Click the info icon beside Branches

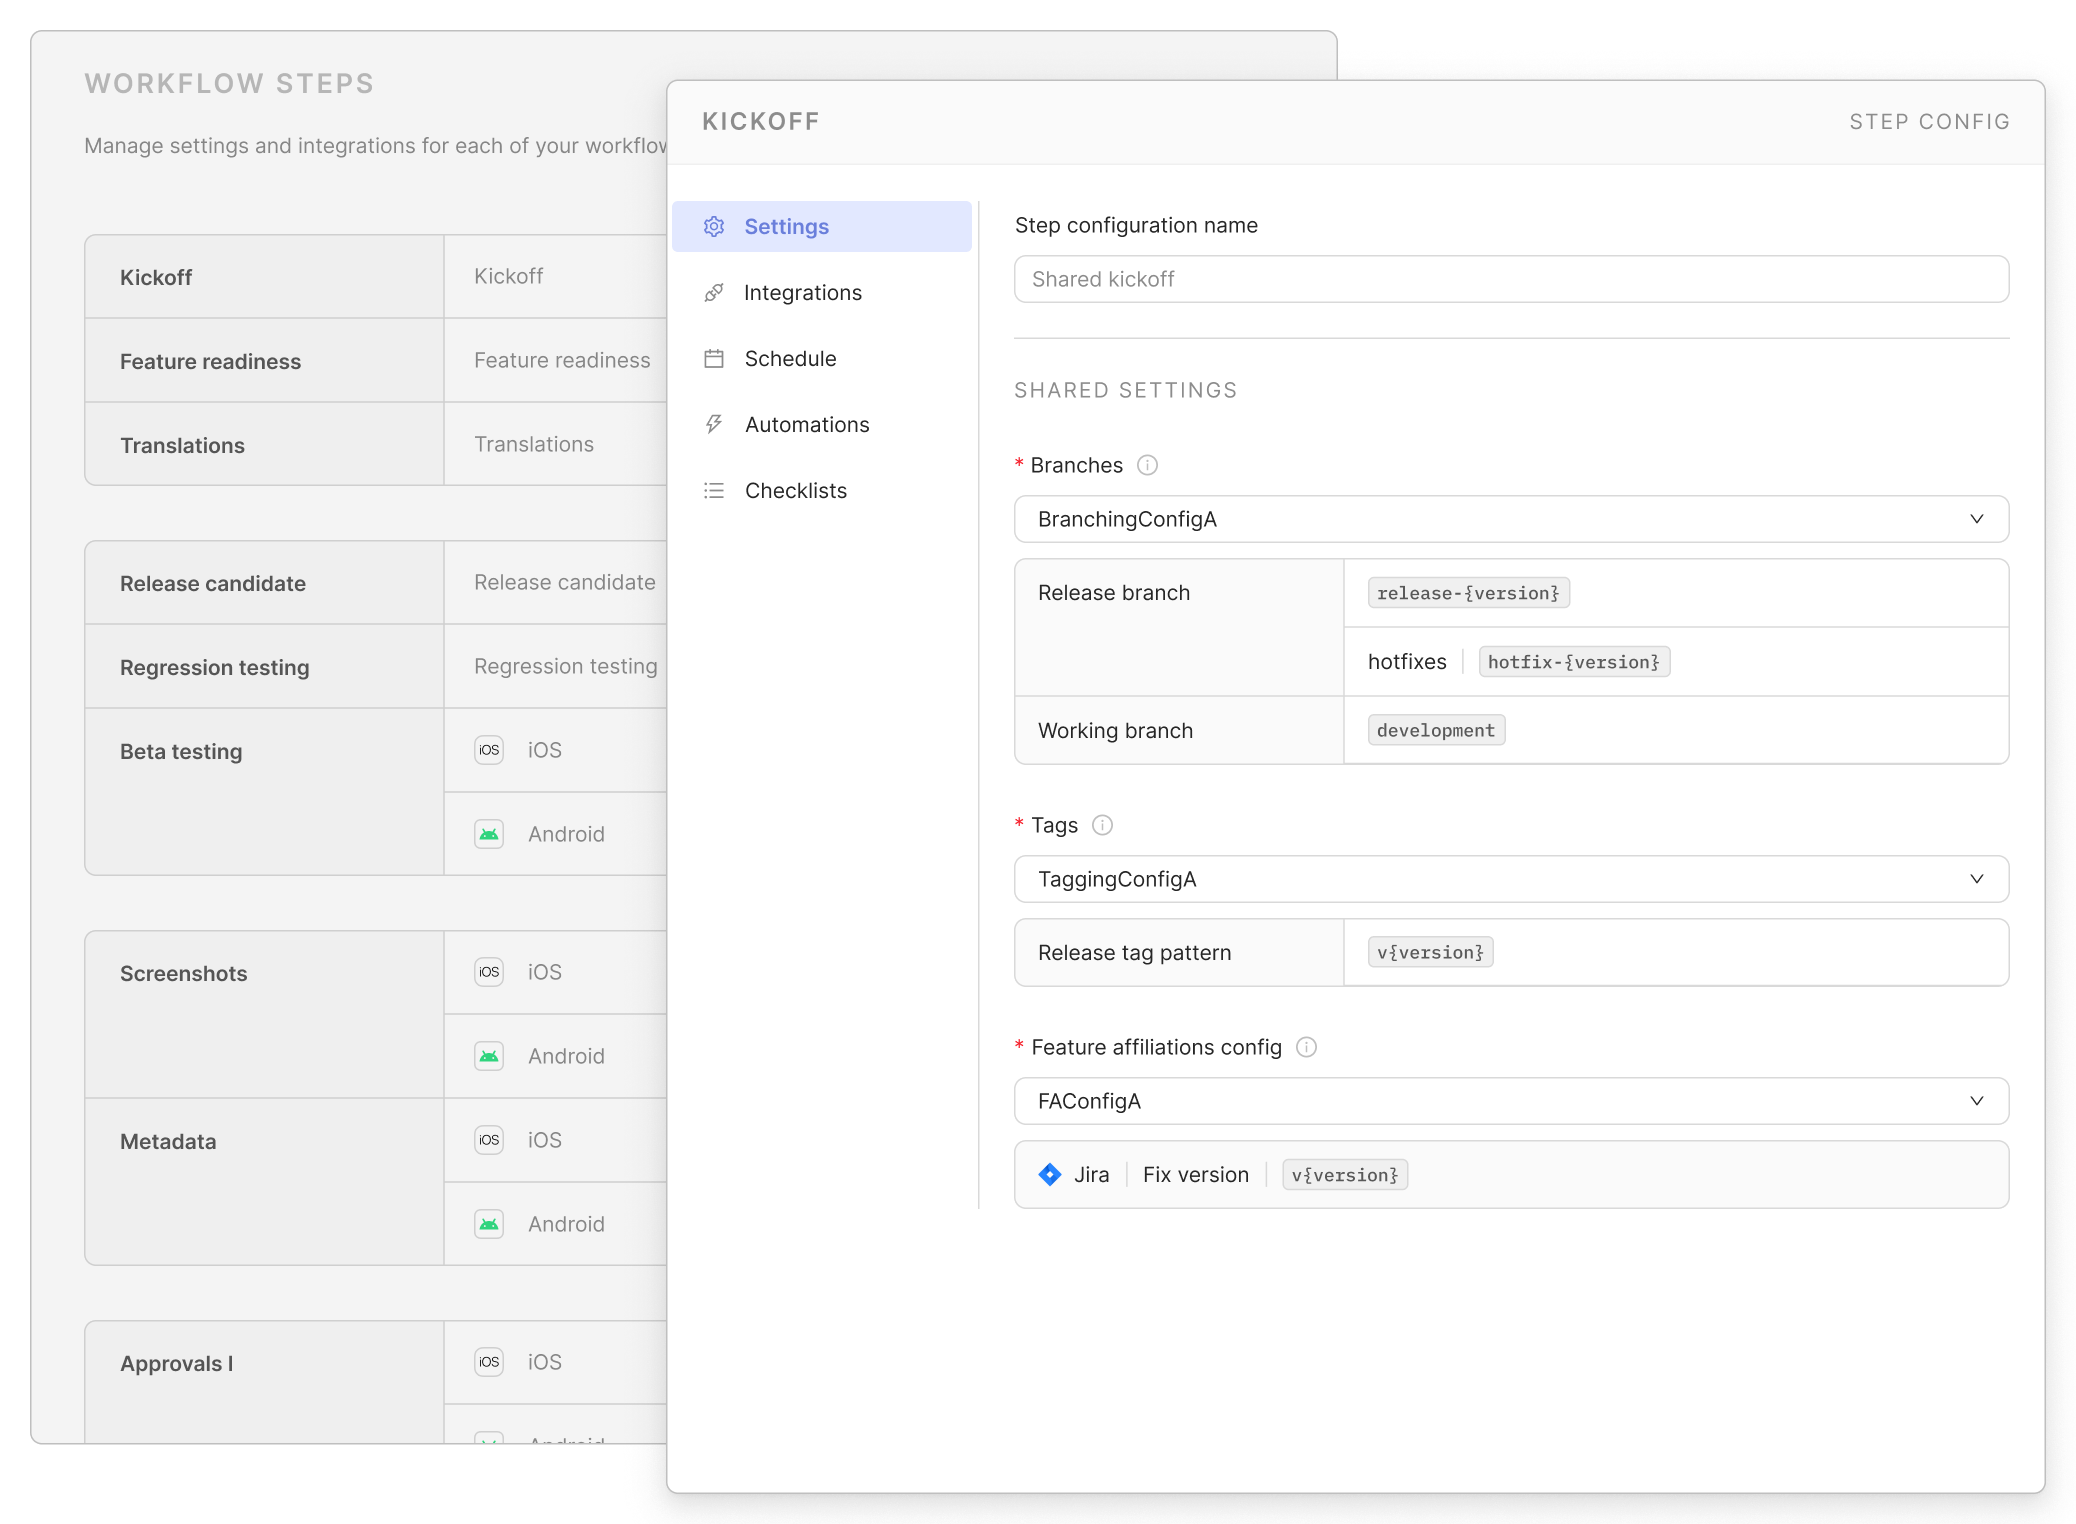tap(1148, 465)
